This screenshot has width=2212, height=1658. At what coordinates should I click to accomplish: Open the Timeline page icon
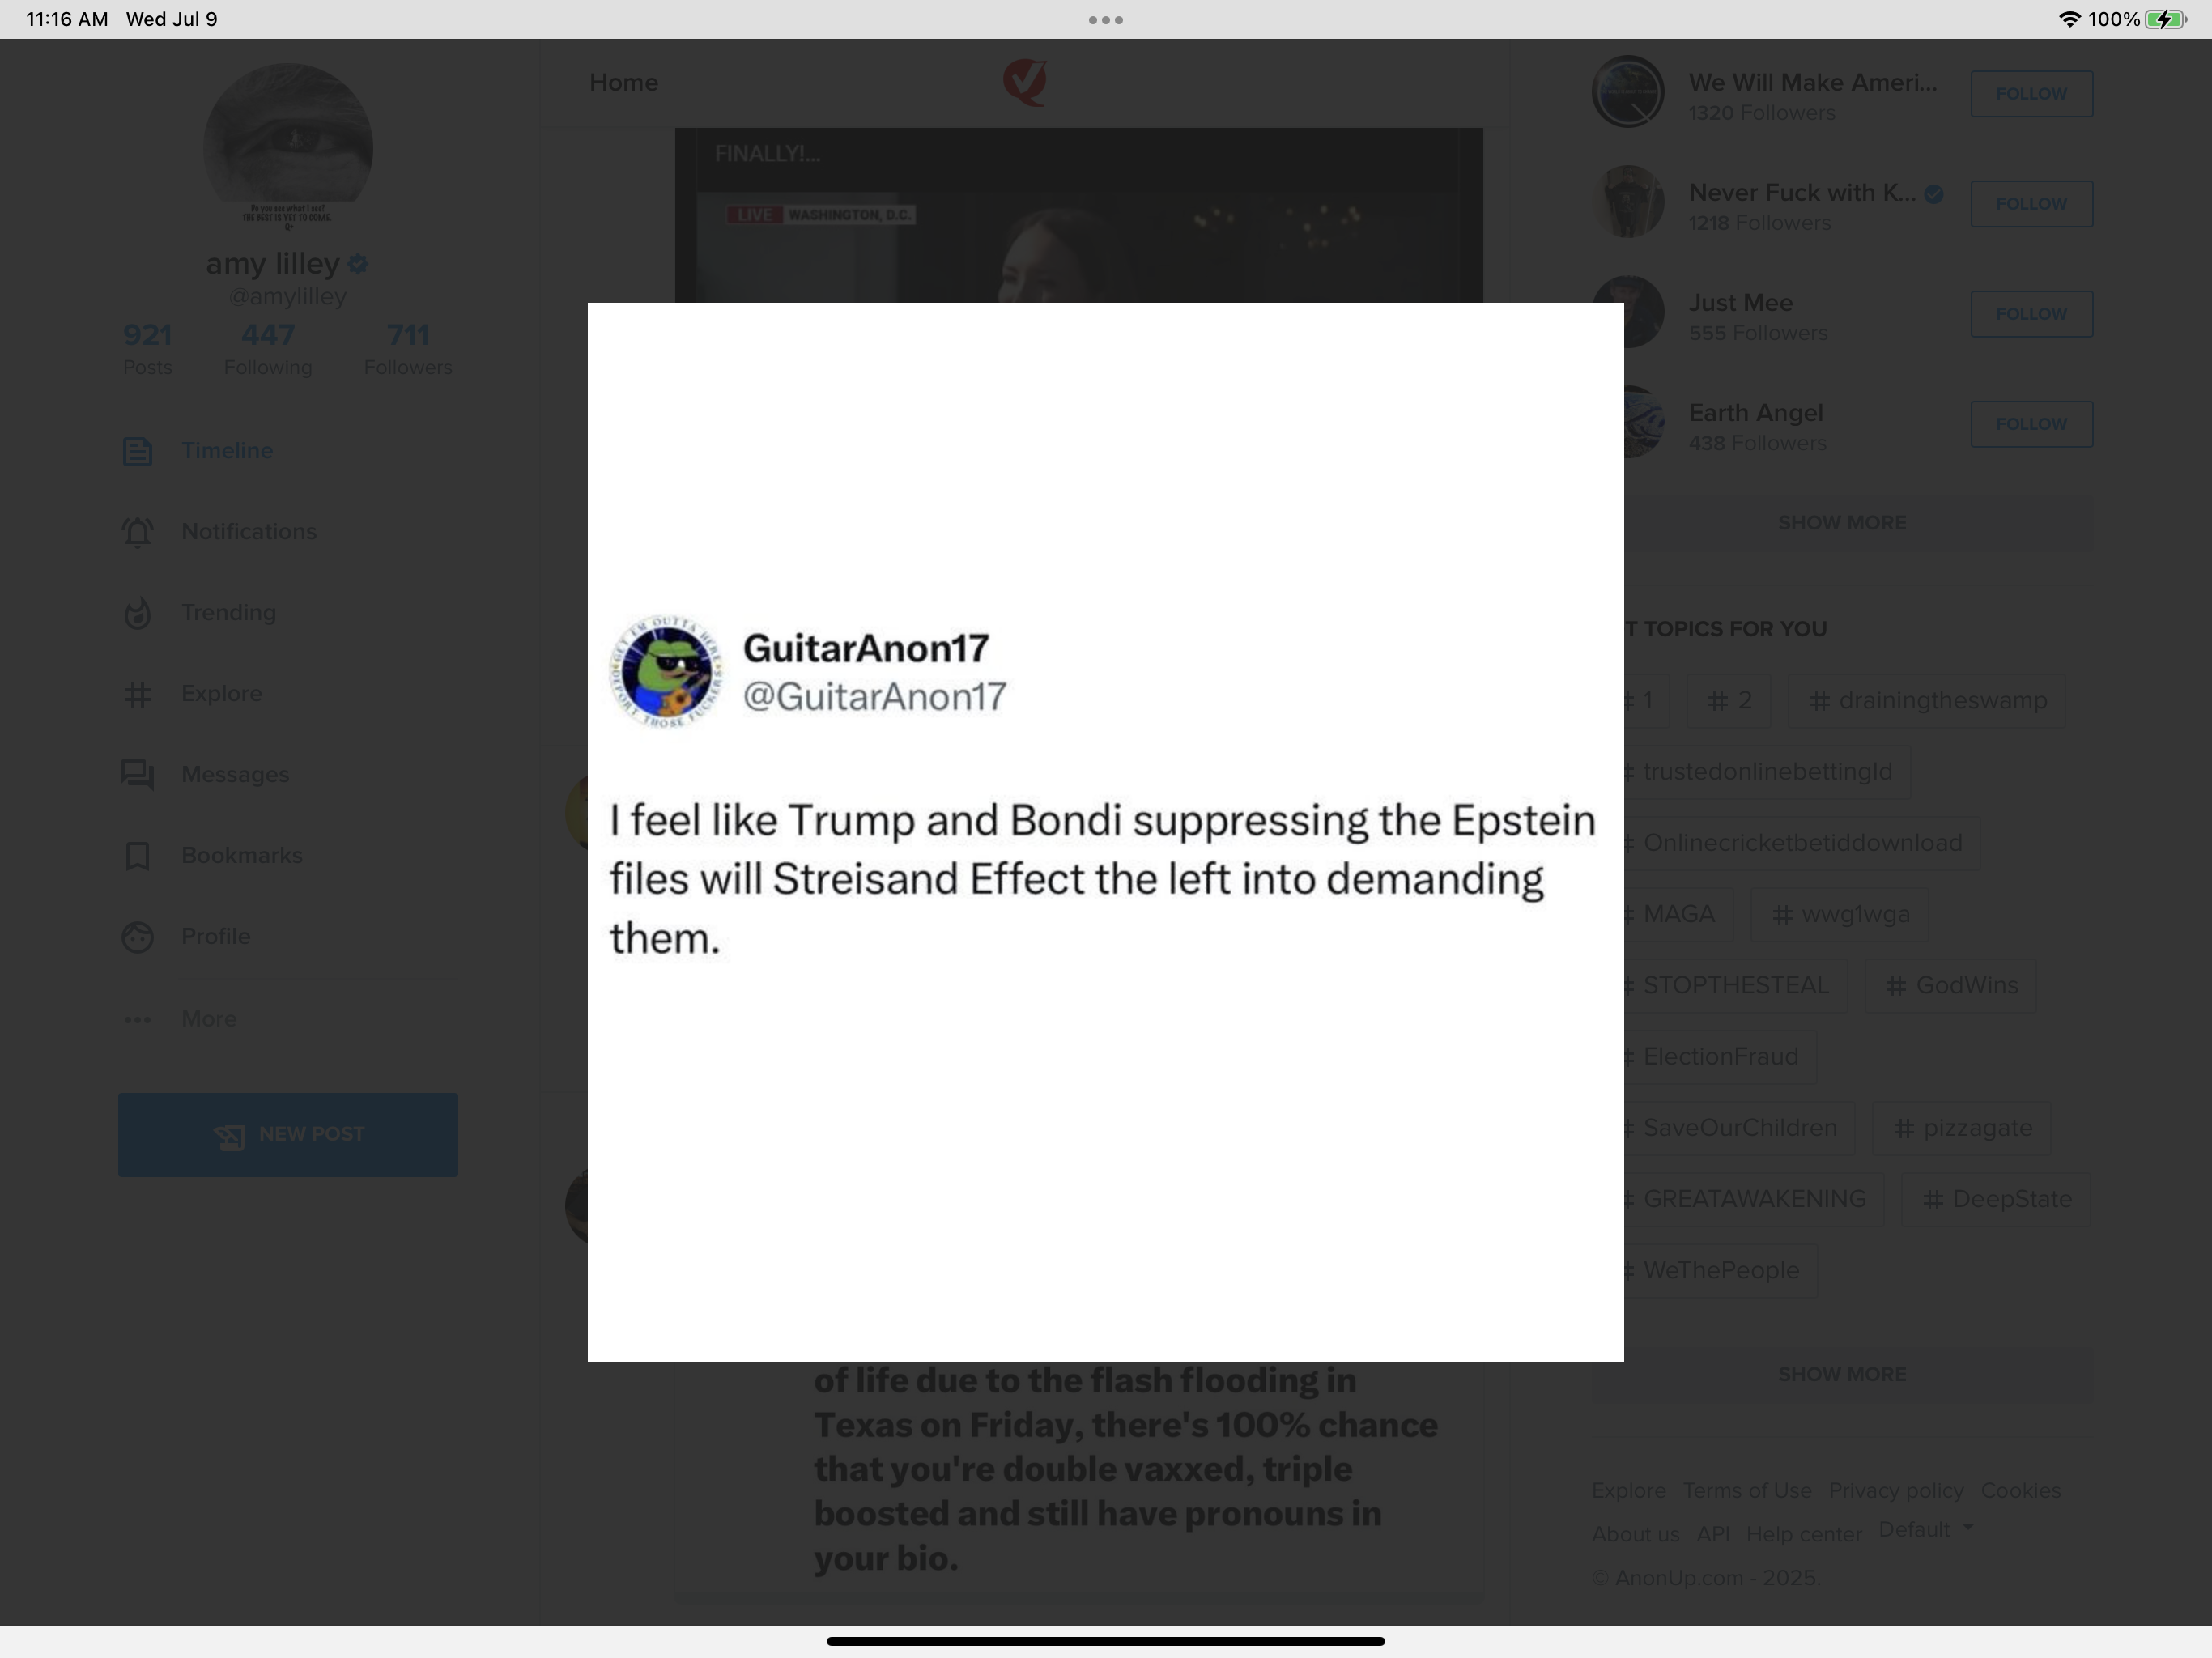click(137, 452)
